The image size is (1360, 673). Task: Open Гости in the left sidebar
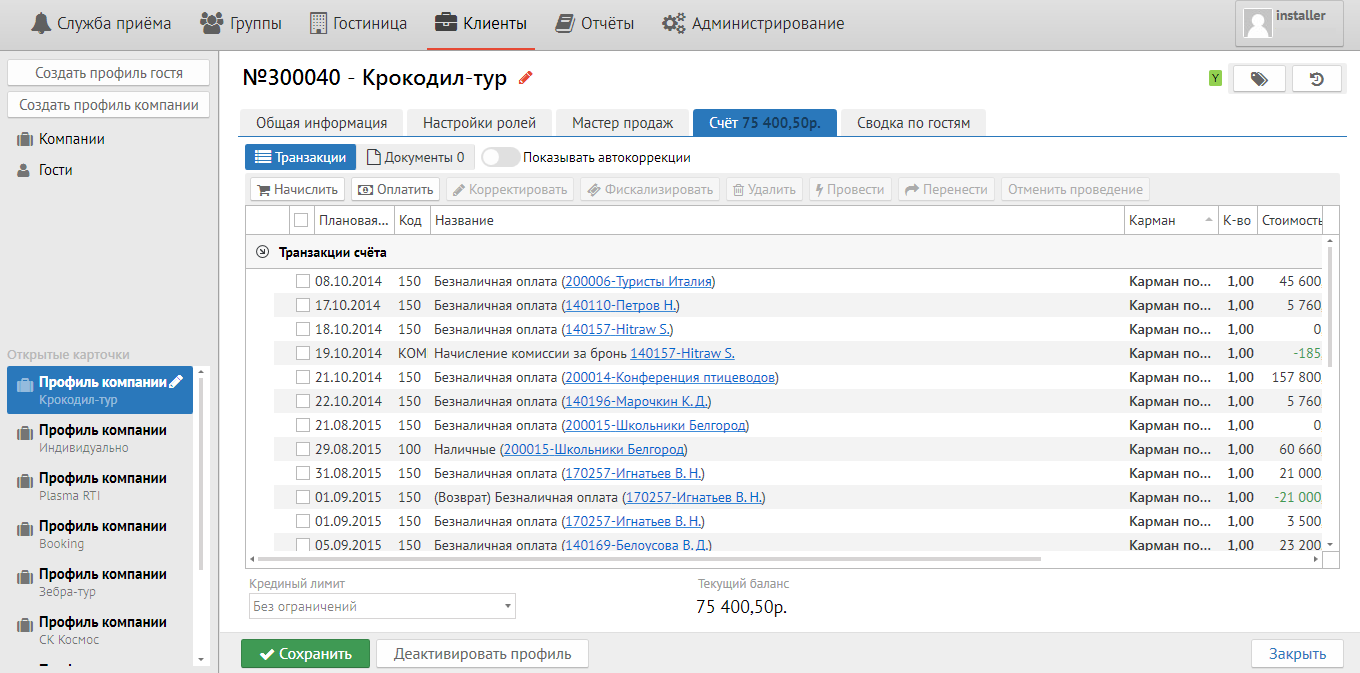pyautogui.click(x=56, y=170)
